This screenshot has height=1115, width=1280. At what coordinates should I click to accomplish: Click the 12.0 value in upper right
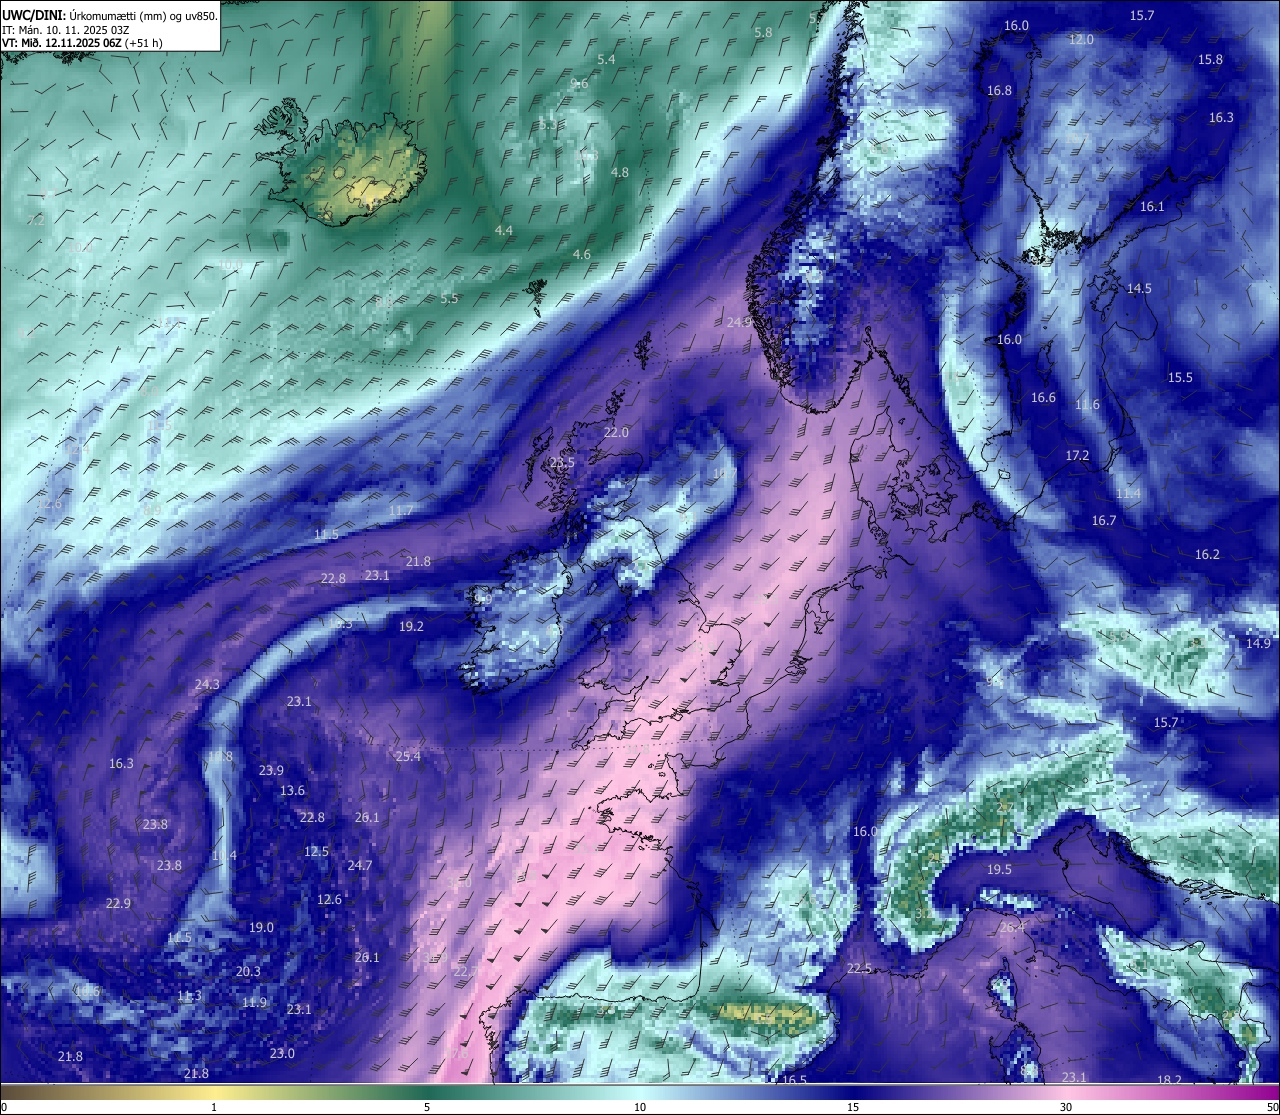(x=1081, y=39)
